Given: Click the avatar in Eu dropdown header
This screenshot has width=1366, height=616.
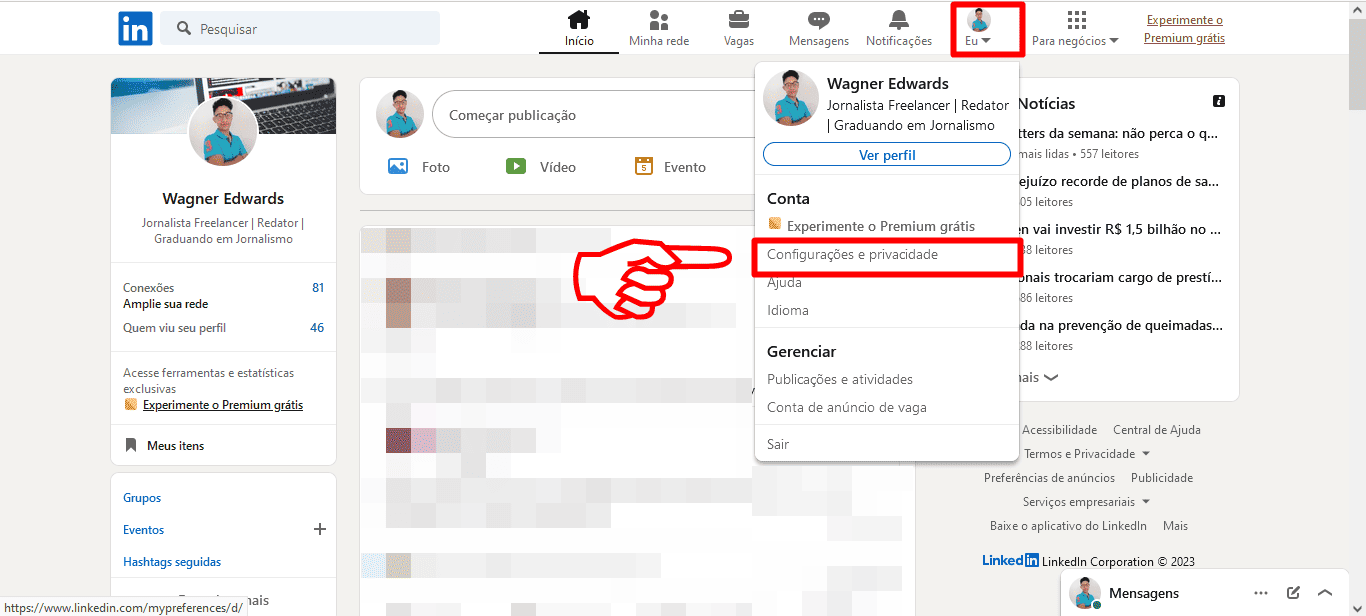Looking at the screenshot, I should coord(791,98).
